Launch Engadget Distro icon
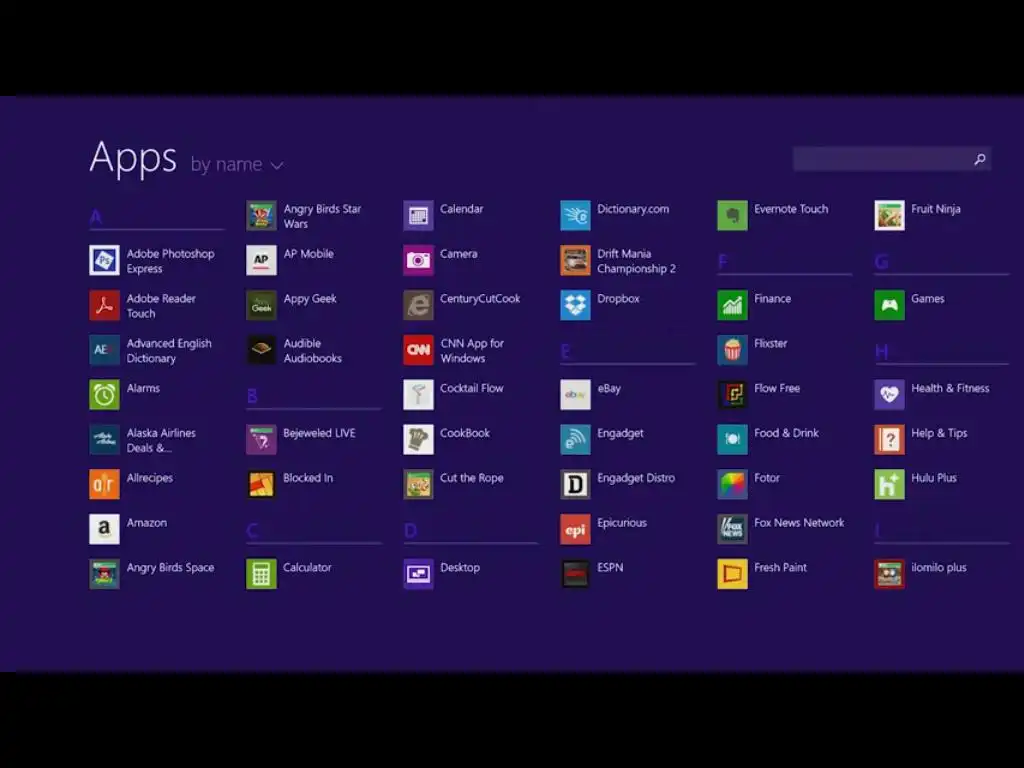The width and height of the screenshot is (1024, 768). coord(575,485)
